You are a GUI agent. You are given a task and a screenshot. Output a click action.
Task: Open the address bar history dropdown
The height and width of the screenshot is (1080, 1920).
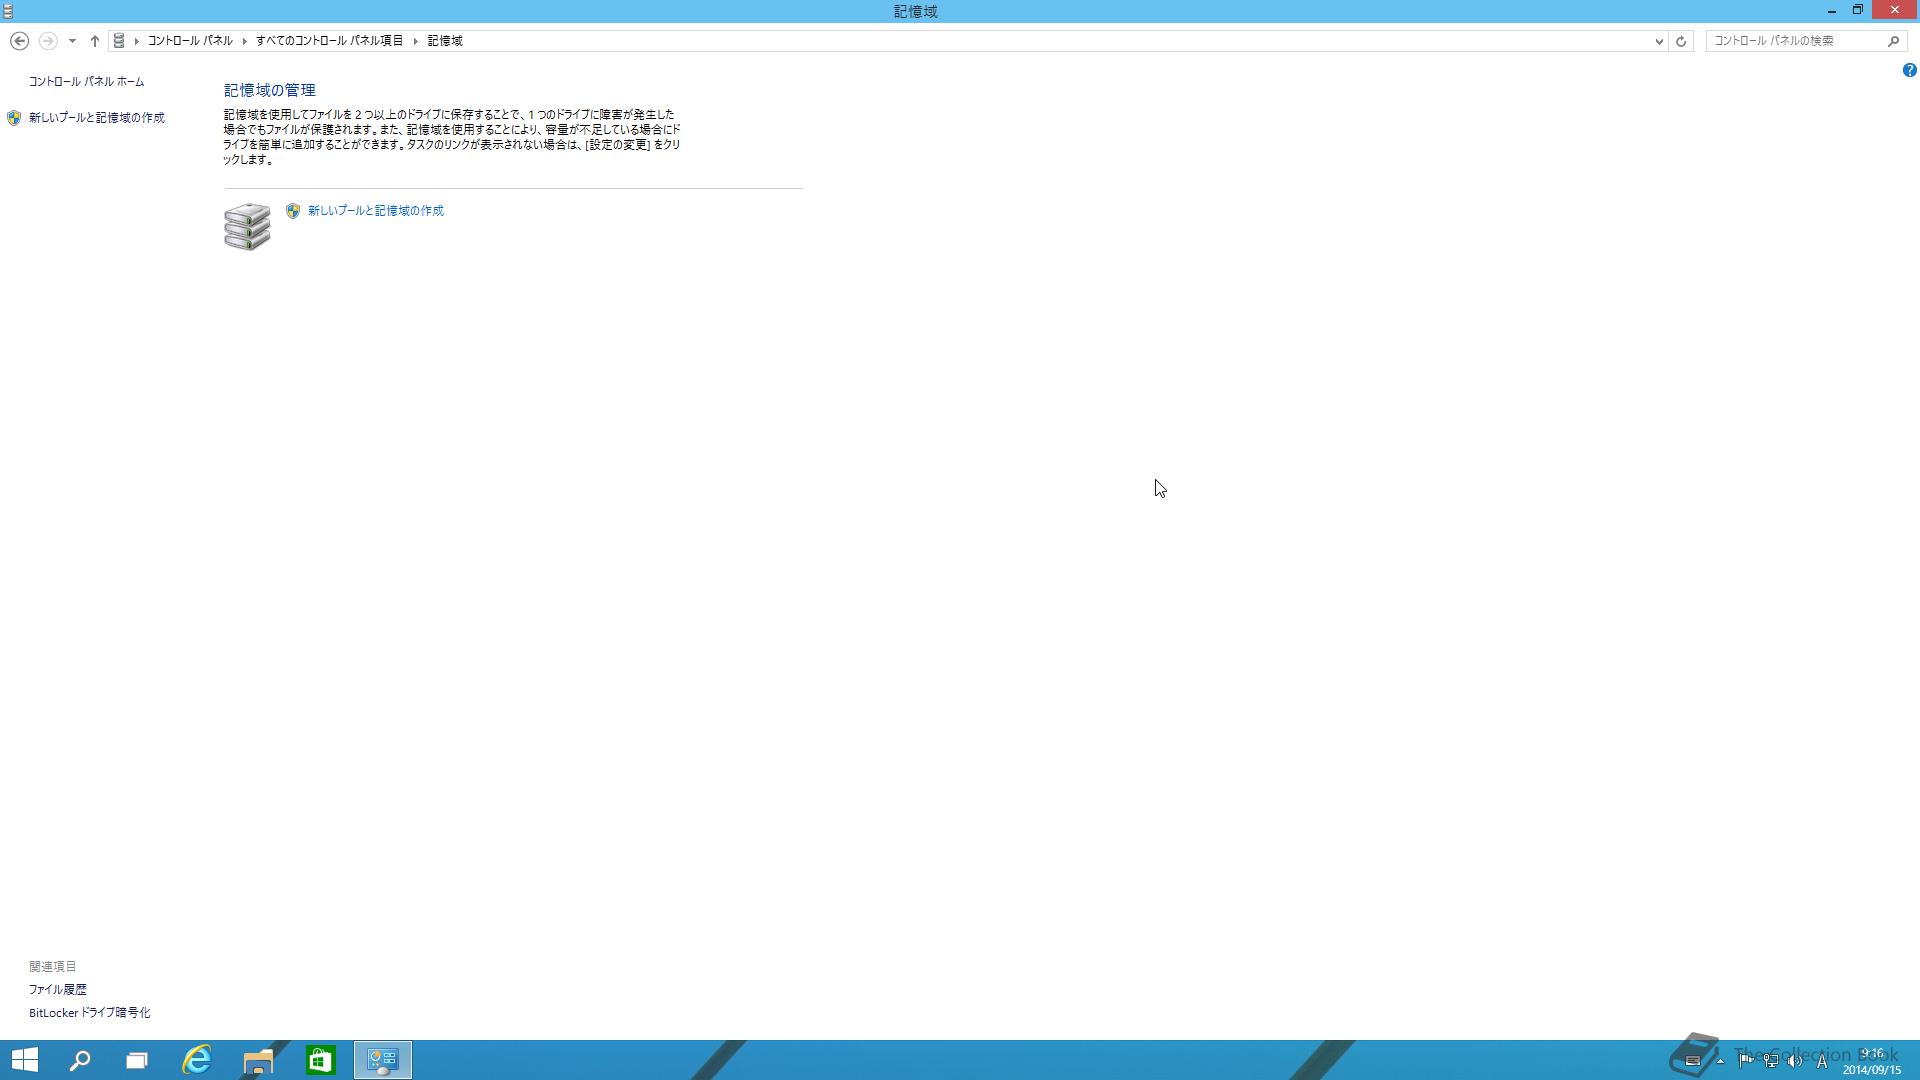pos(1658,41)
